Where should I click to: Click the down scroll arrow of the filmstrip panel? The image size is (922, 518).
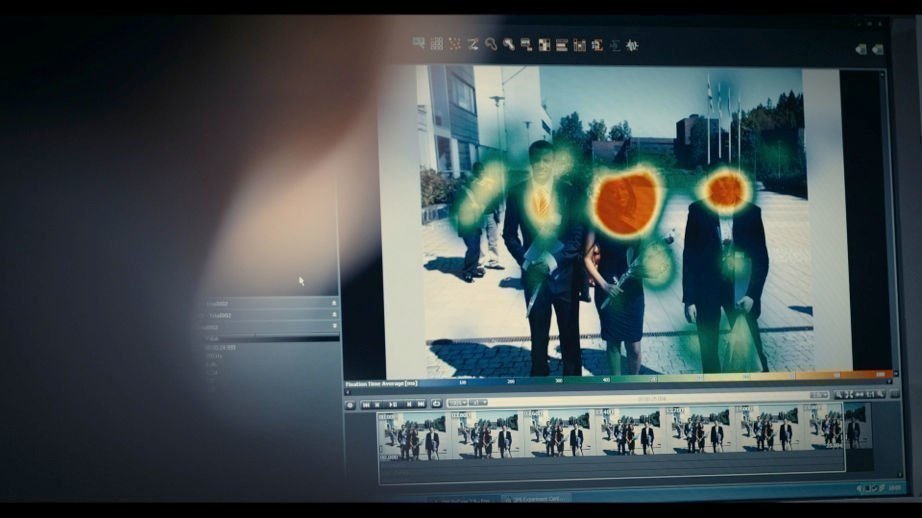pos(900,474)
